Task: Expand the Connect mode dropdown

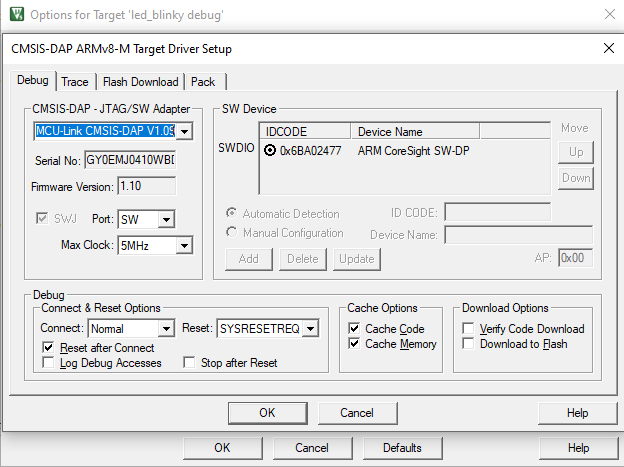Action: click(166, 328)
